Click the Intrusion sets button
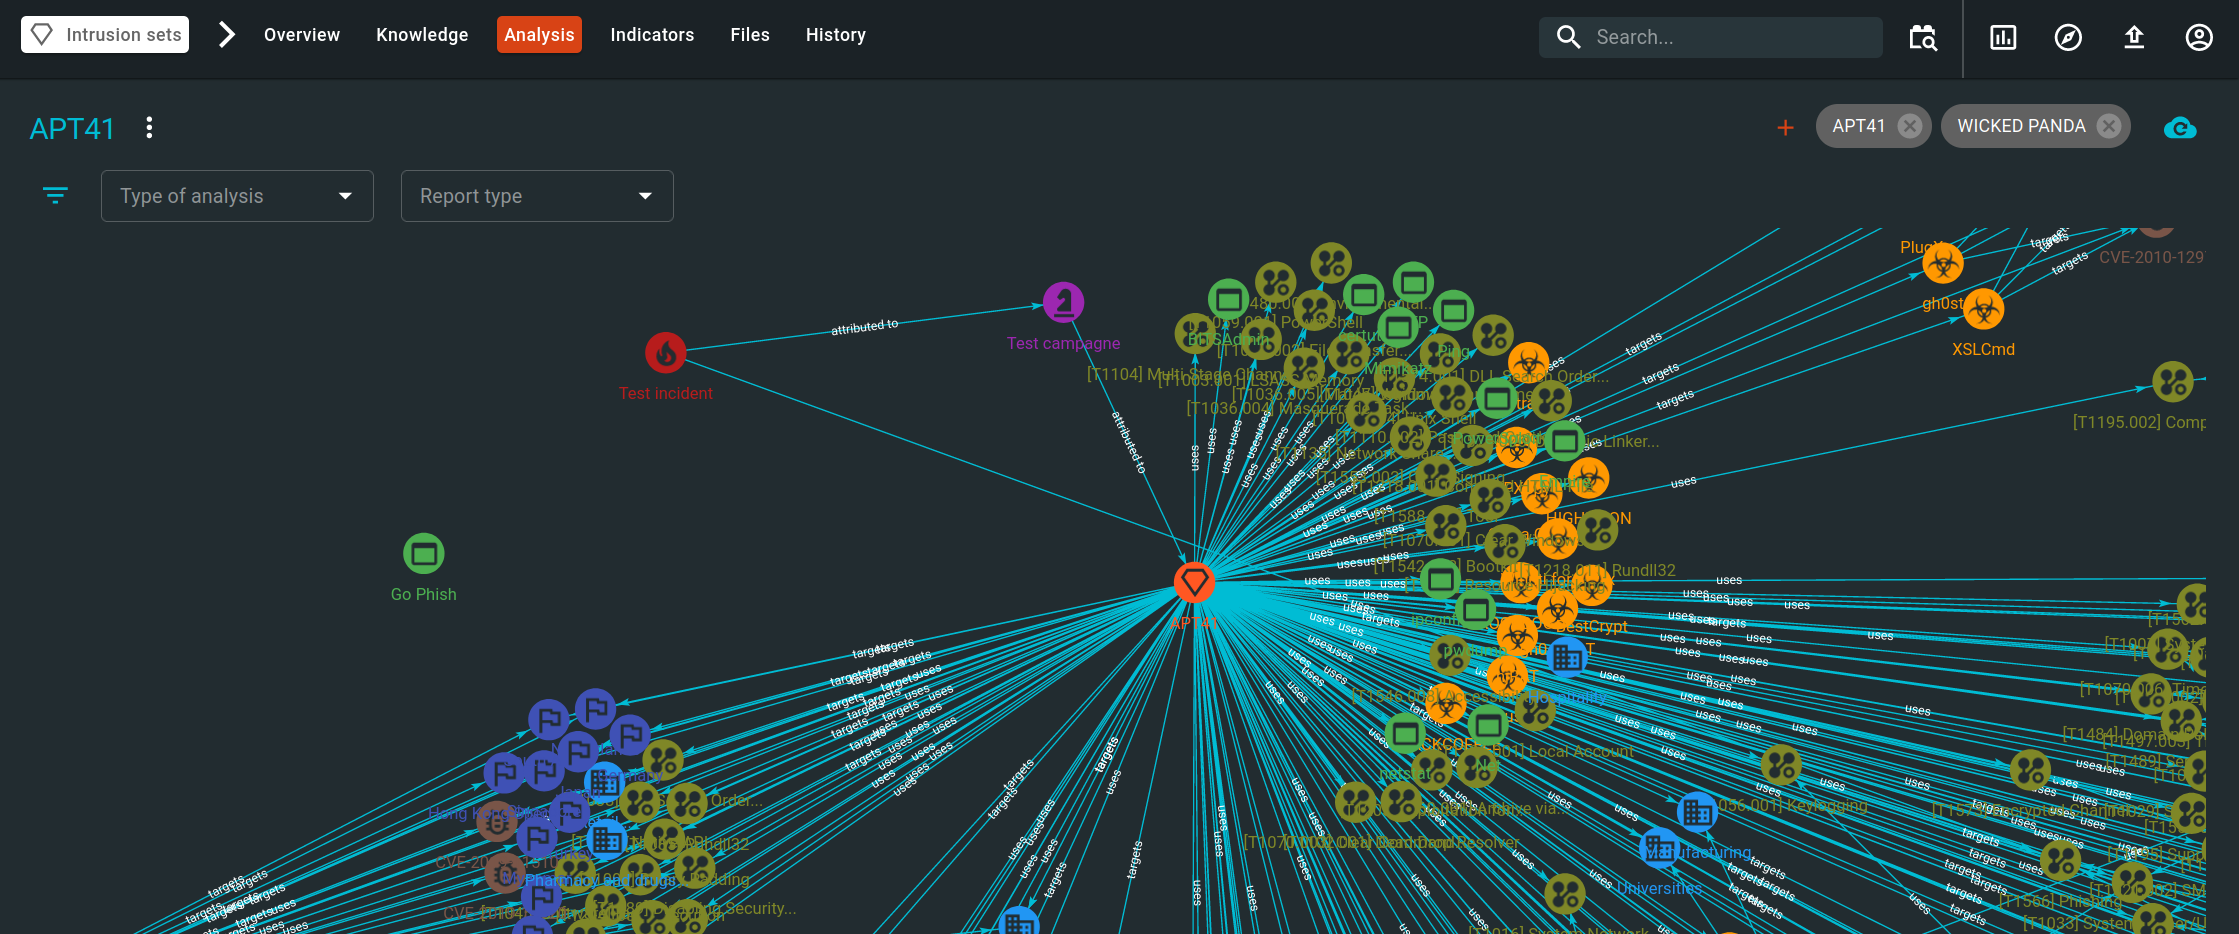The image size is (2239, 934). 104,33
